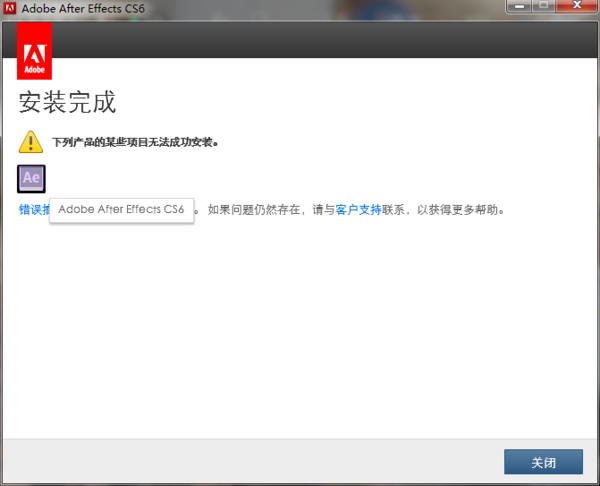Click the After Effects Ae product icon

click(x=31, y=179)
